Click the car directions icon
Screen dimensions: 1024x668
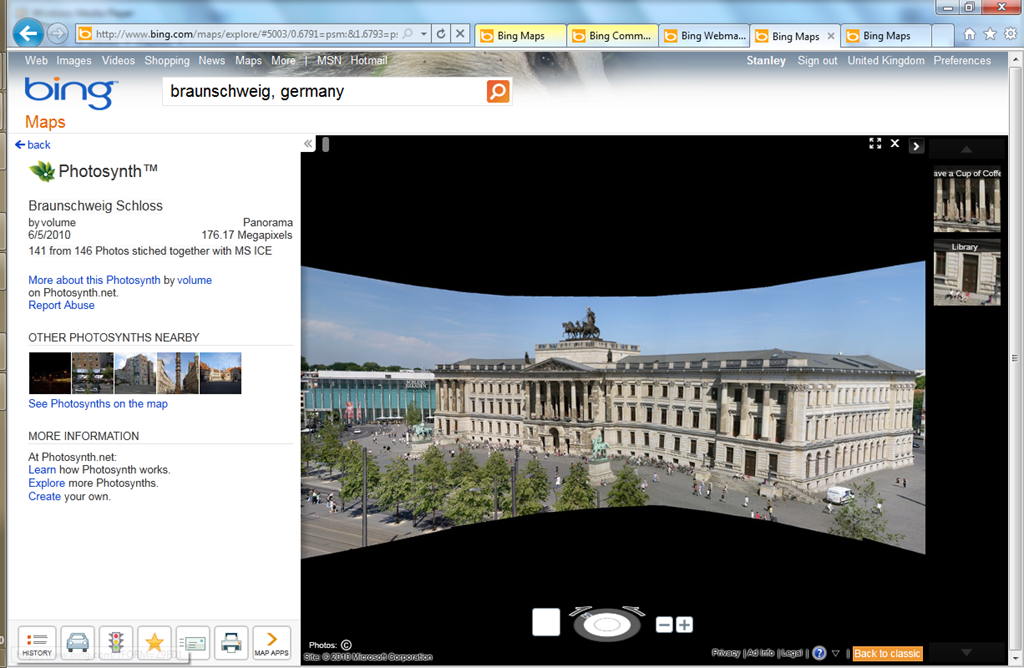click(77, 642)
